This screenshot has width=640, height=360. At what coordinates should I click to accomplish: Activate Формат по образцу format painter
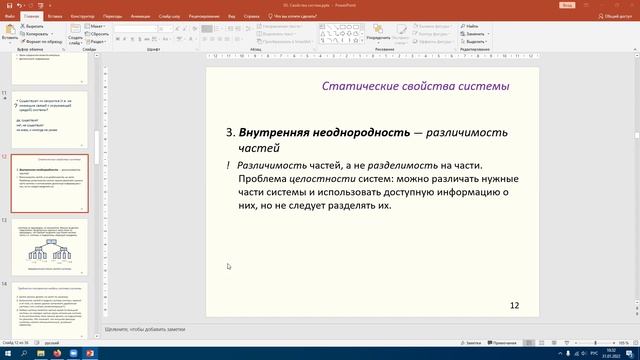(41, 42)
